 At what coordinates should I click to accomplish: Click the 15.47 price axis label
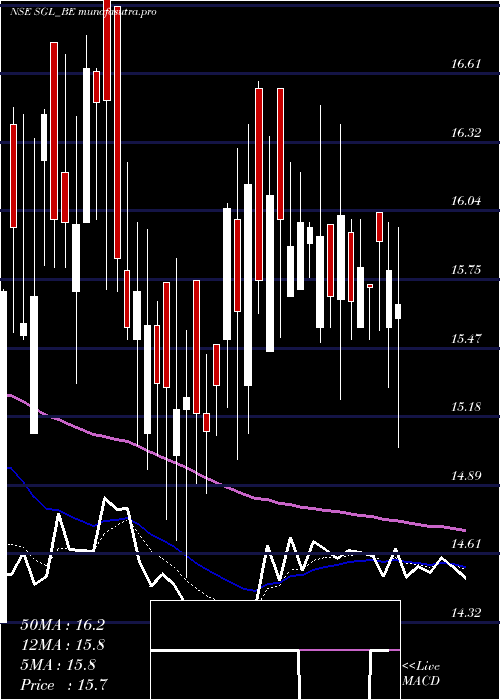(466, 339)
